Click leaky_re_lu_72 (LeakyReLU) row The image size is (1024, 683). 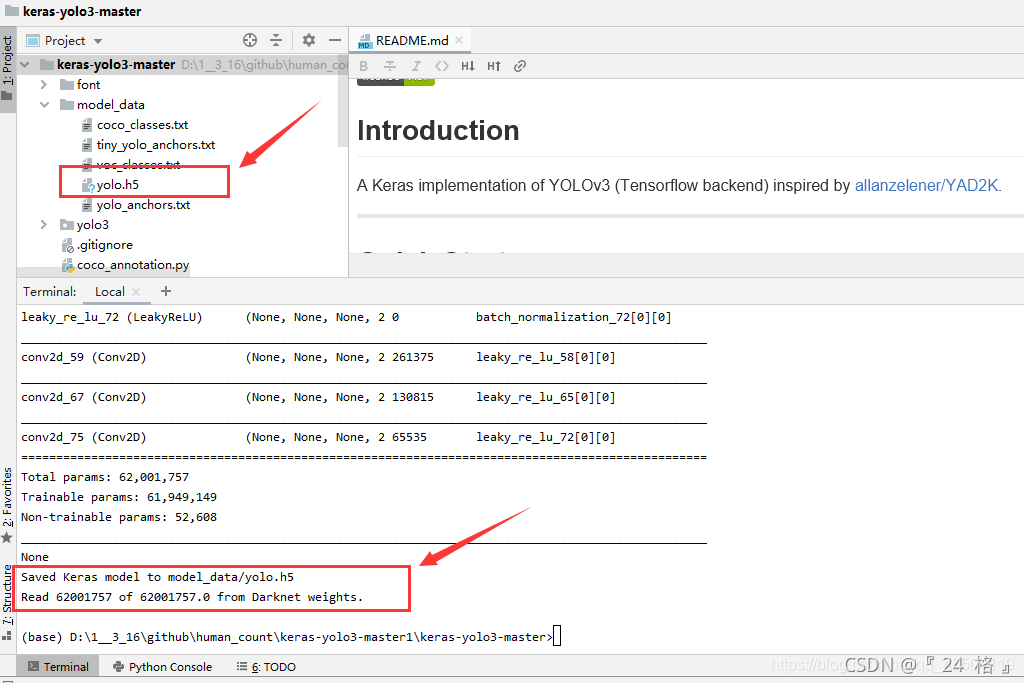click(346, 317)
